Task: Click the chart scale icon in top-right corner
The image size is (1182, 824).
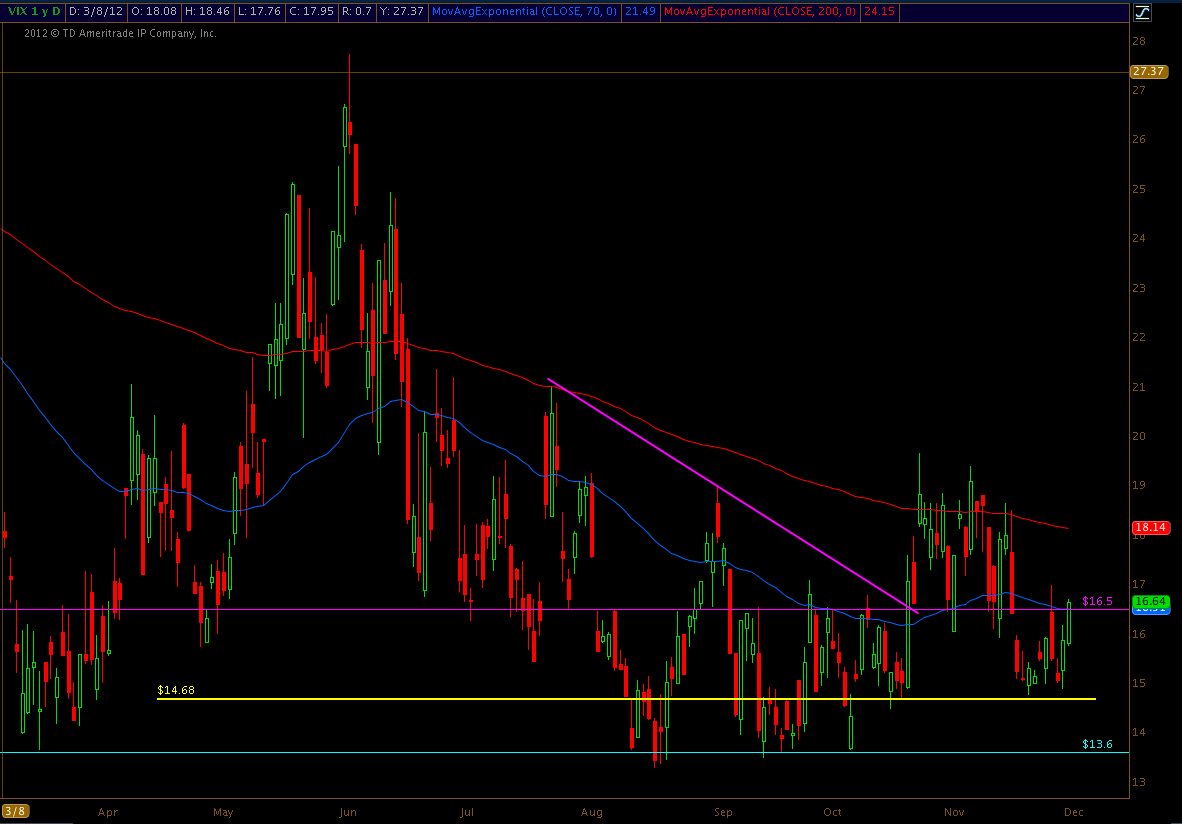Action: pyautogui.click(x=1143, y=12)
